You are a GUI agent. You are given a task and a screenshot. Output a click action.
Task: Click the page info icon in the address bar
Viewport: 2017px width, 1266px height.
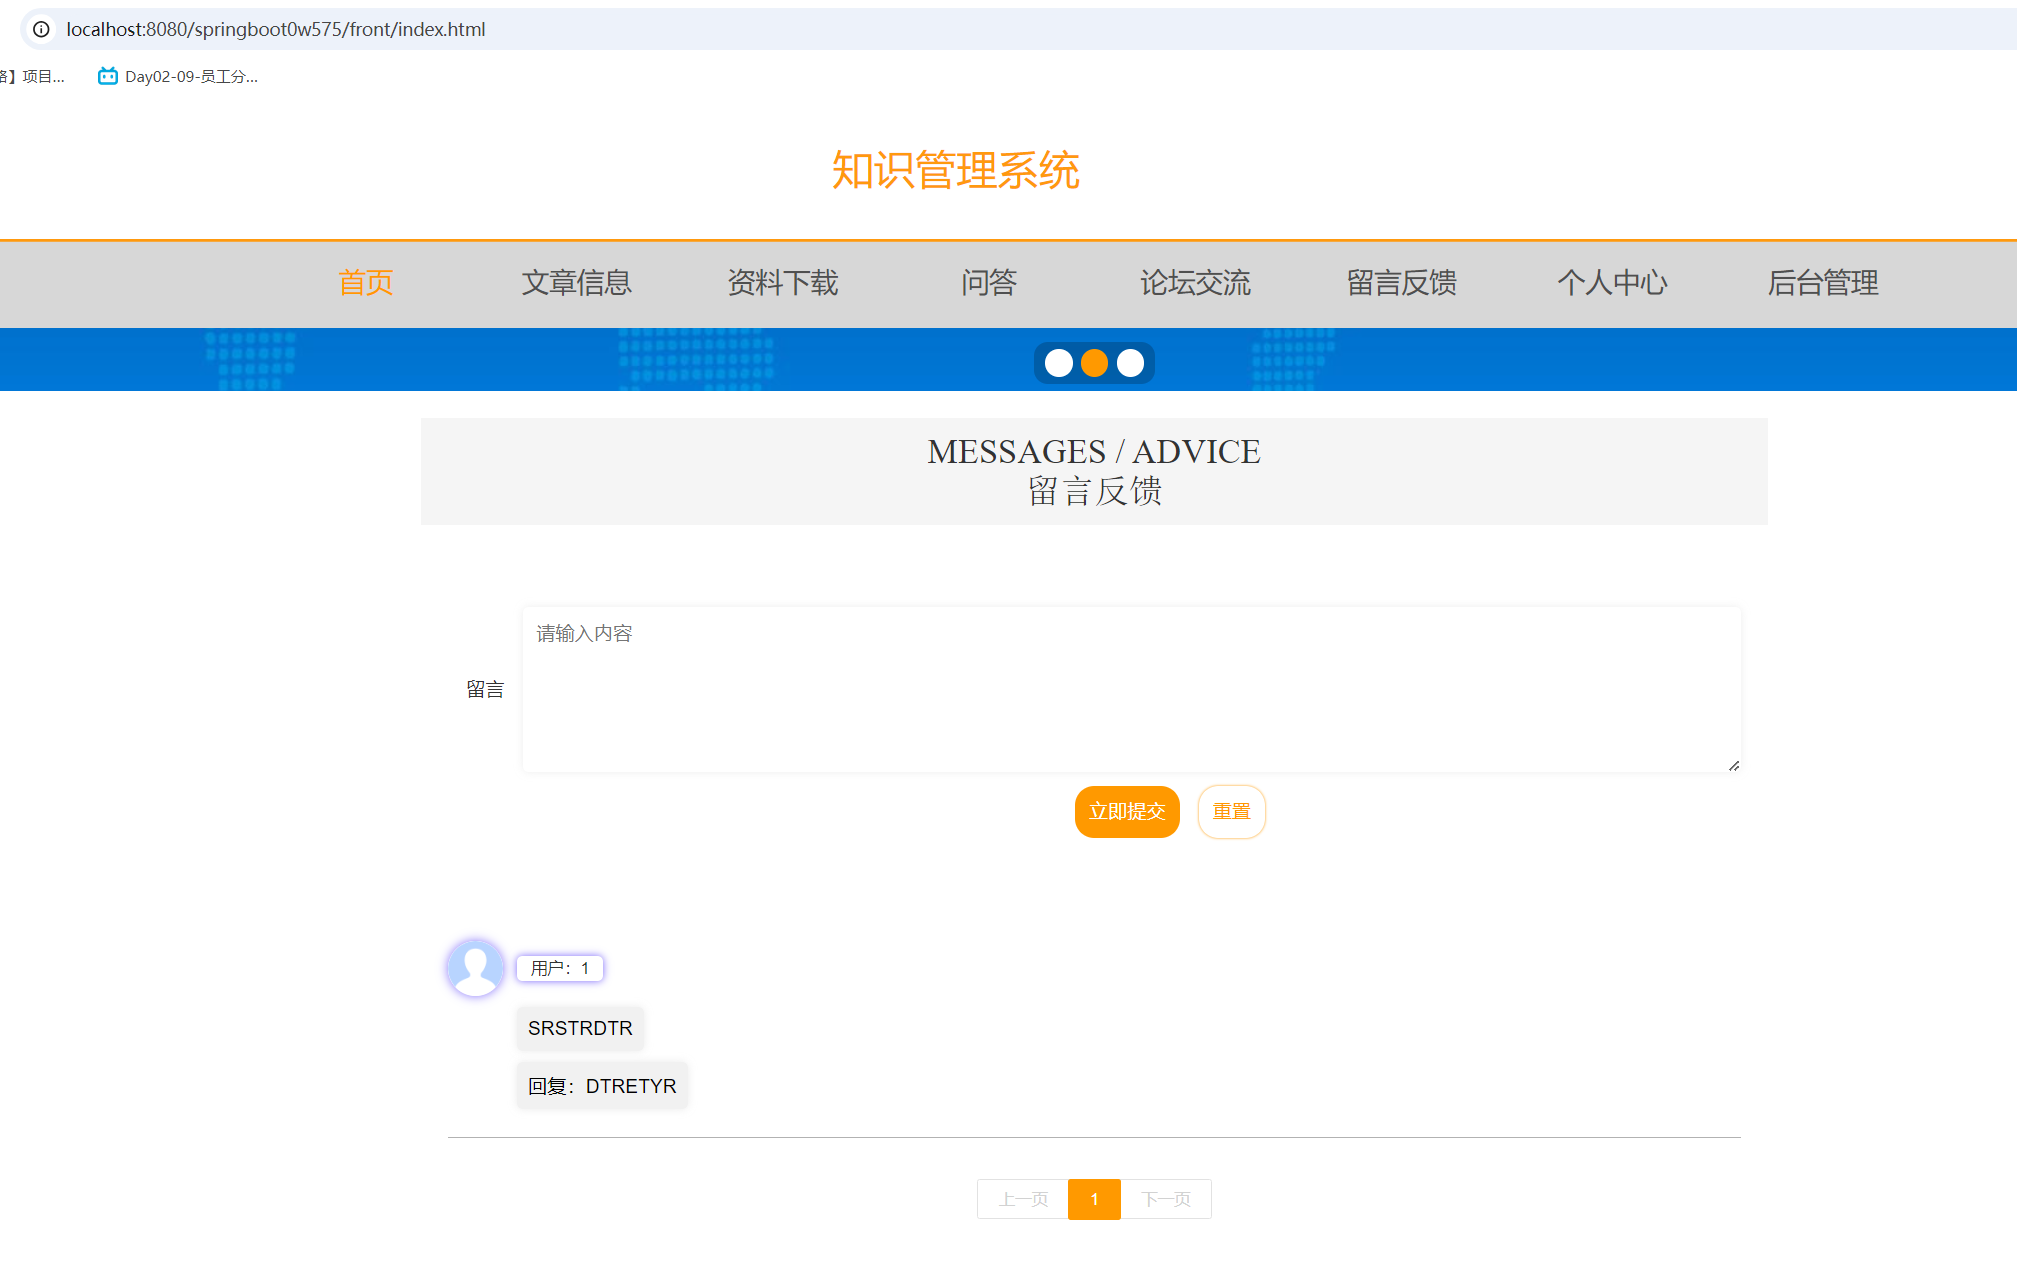40,29
